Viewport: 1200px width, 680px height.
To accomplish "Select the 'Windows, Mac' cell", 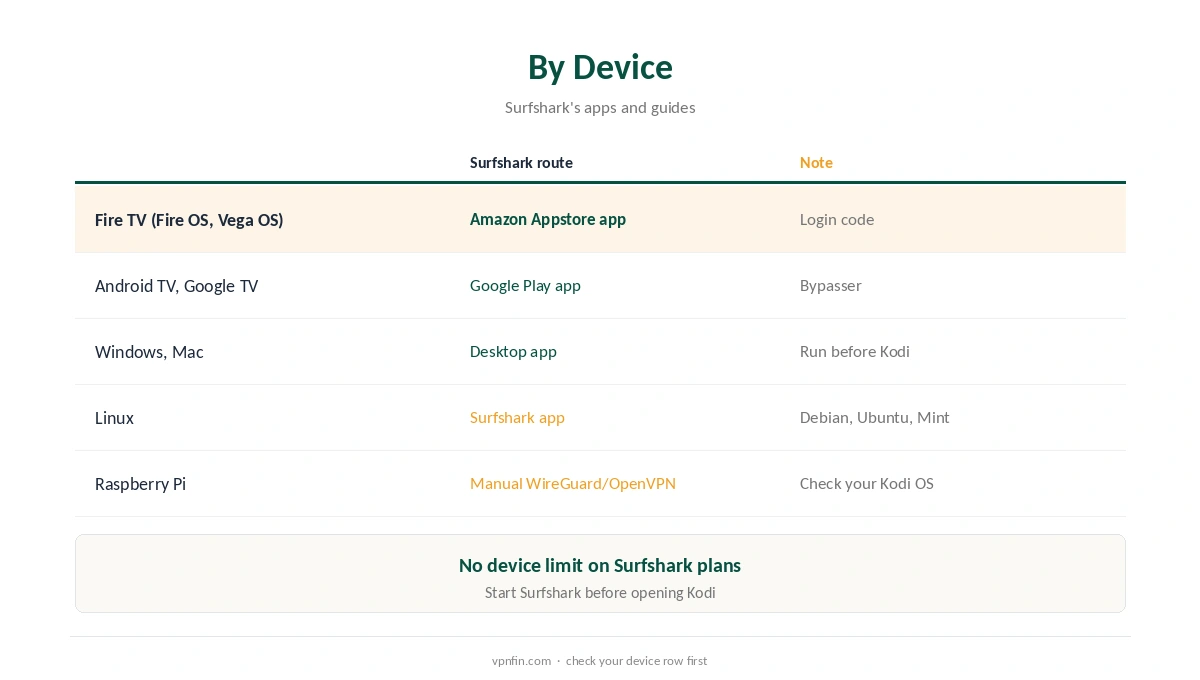I will click(149, 352).
